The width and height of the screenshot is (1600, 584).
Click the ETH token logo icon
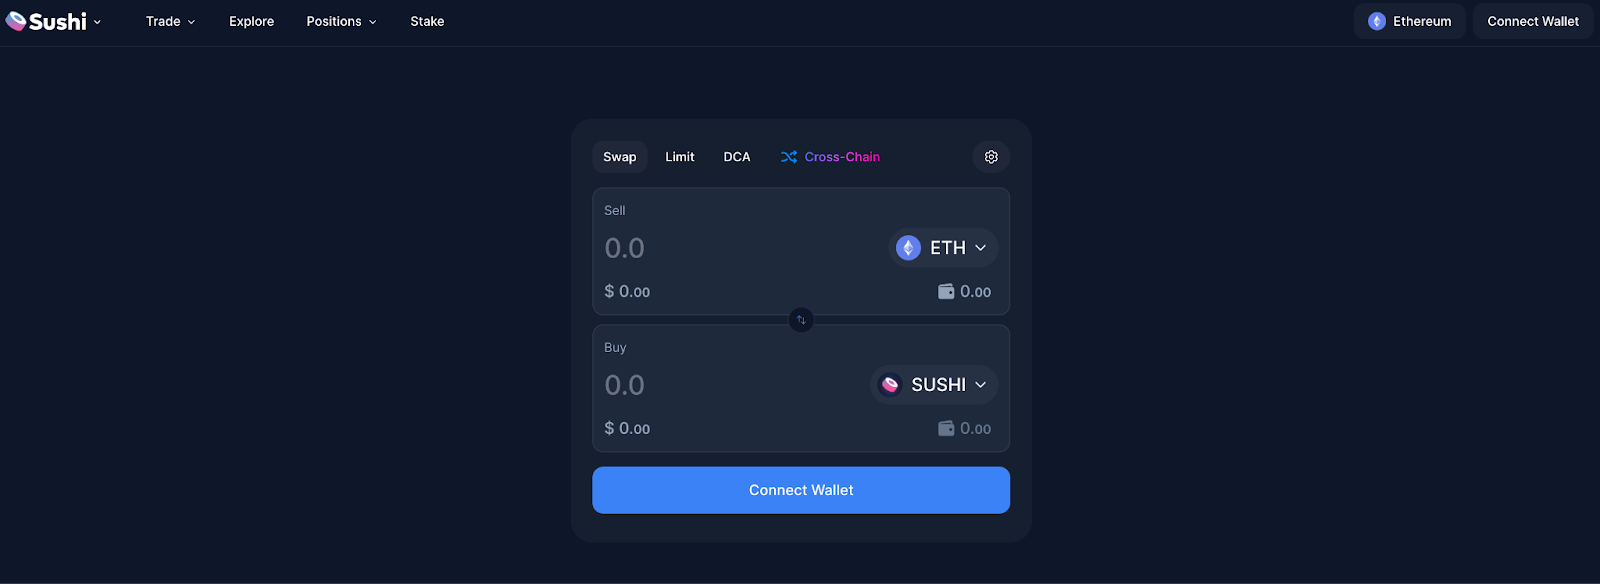point(908,248)
